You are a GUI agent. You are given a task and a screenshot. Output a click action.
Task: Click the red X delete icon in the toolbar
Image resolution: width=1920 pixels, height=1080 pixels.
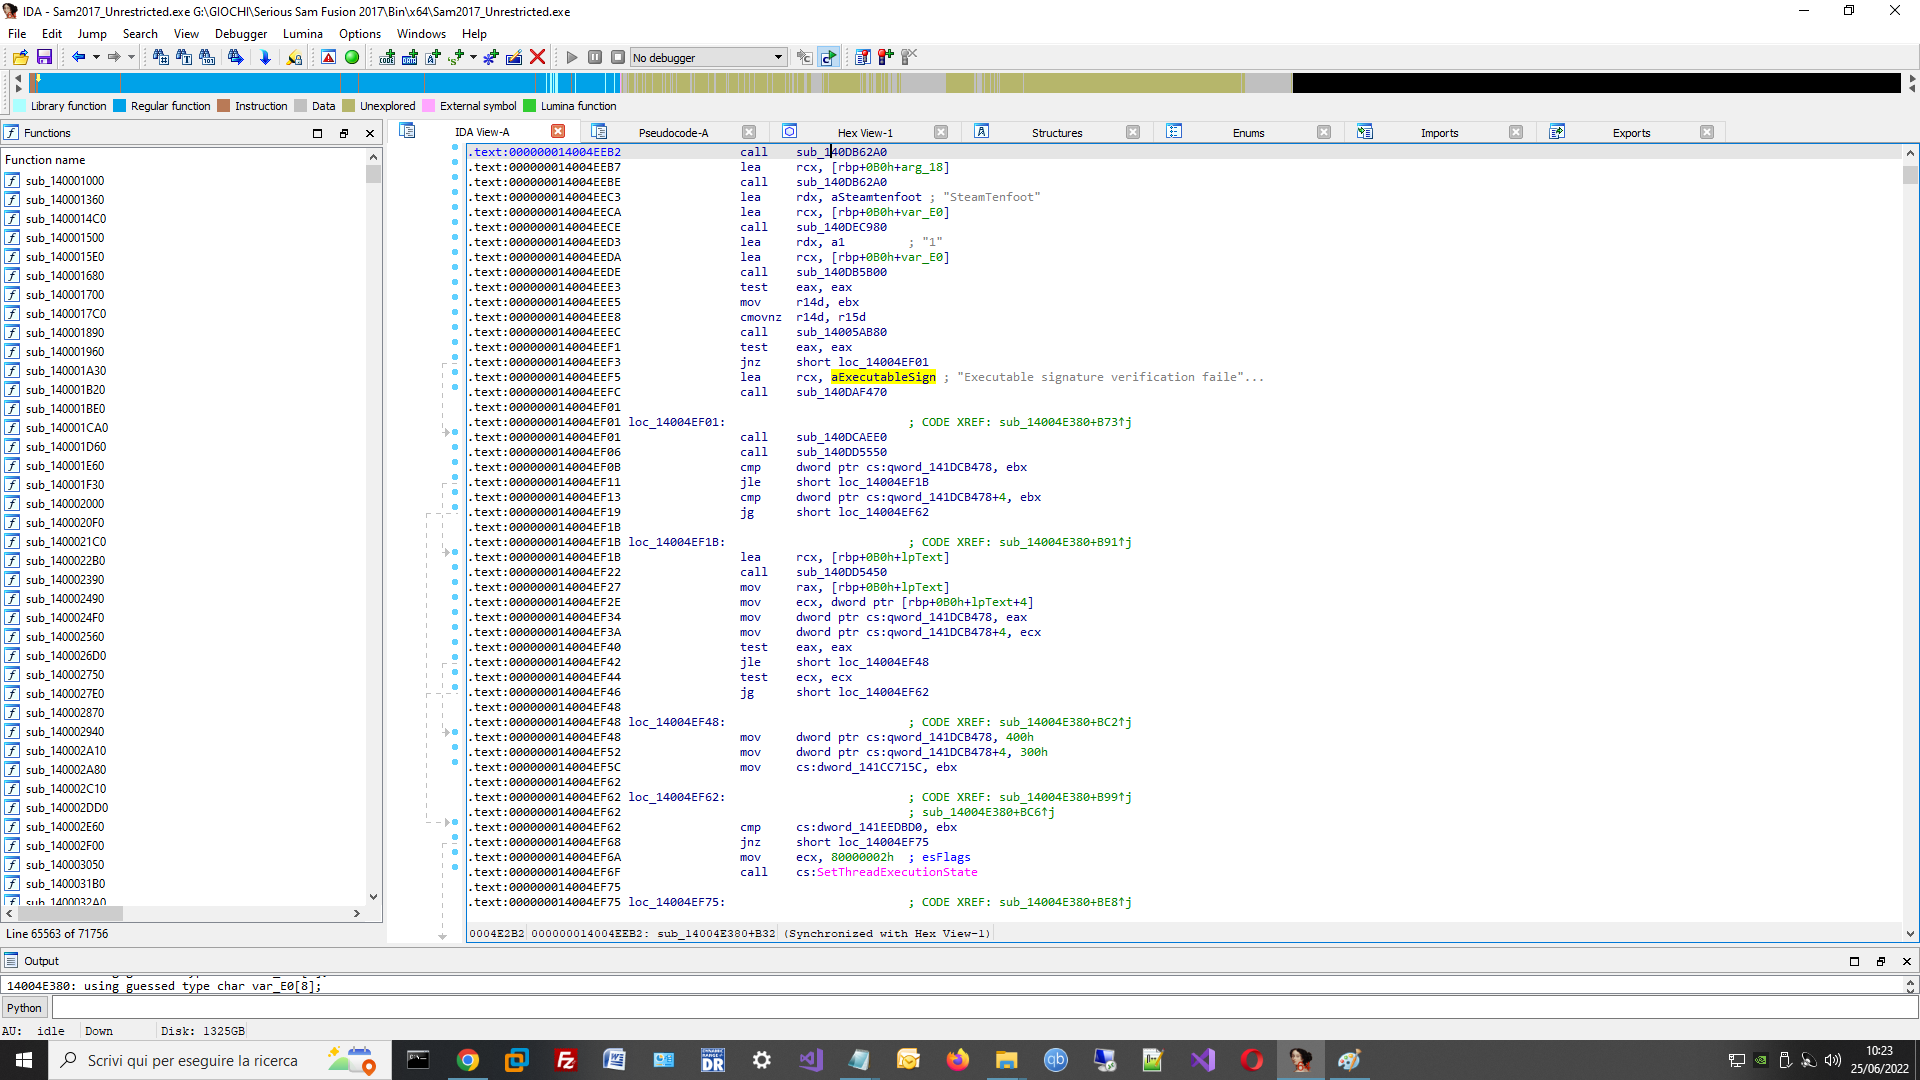537,57
